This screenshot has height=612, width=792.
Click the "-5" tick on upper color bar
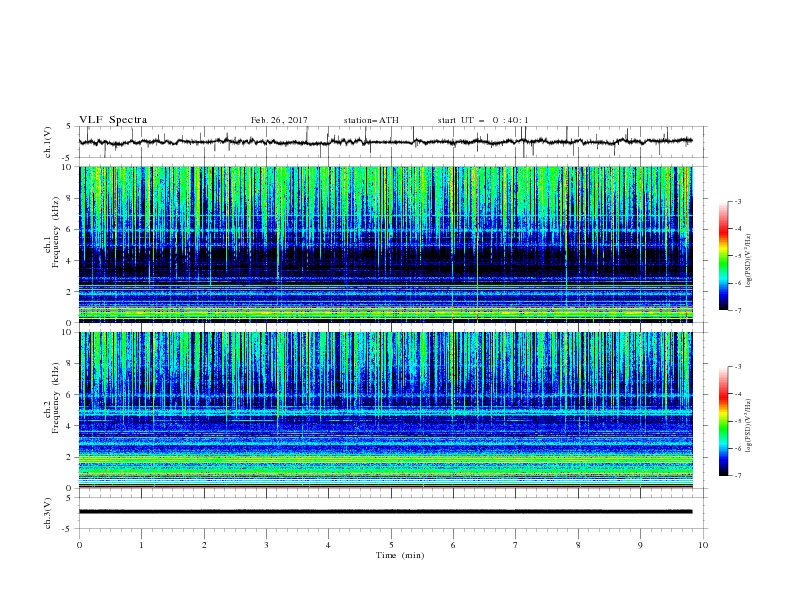[737, 256]
